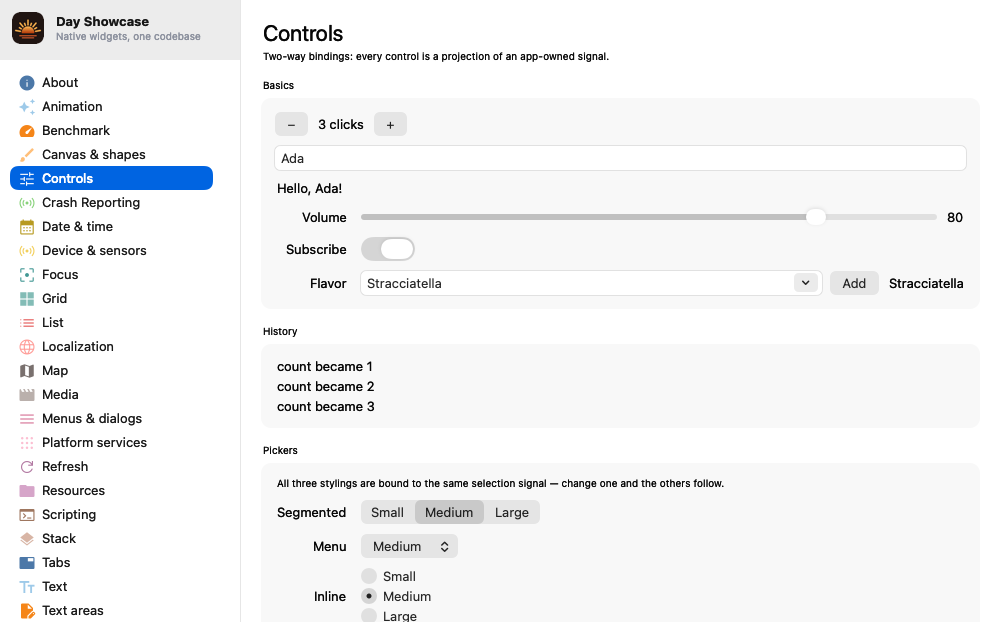This screenshot has width=1000, height=622.
Task: Click the pink lines icon beside Menus & dialogs
Action: 27,418
